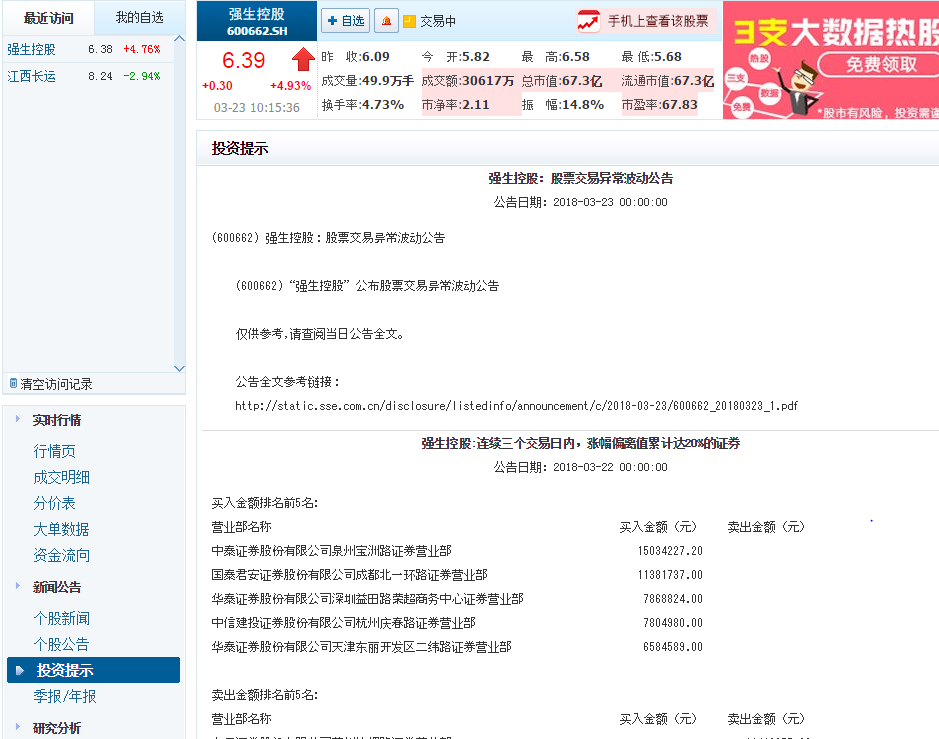
Task: Open 个股新闻 in sidebar
Action: coord(62,618)
